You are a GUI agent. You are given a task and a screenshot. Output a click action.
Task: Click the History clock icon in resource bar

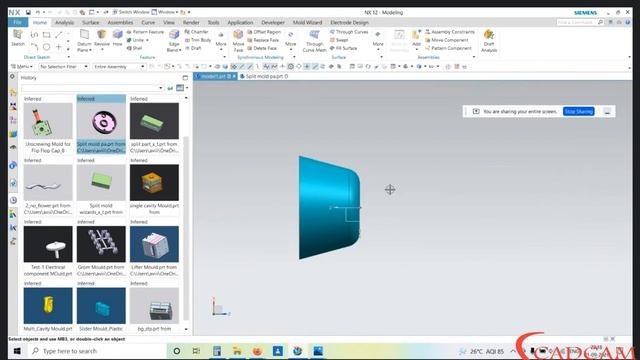pyautogui.click(x=13, y=200)
